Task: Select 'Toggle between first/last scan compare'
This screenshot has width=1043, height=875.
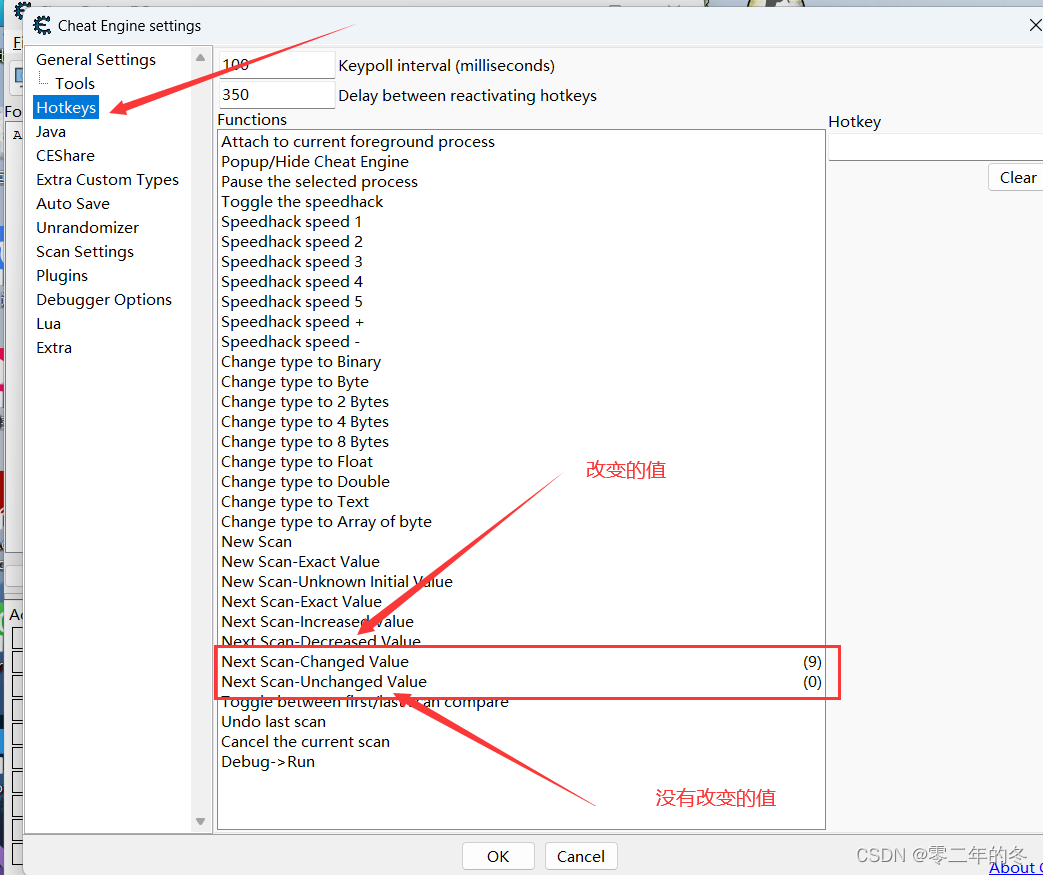Action: click(521, 701)
